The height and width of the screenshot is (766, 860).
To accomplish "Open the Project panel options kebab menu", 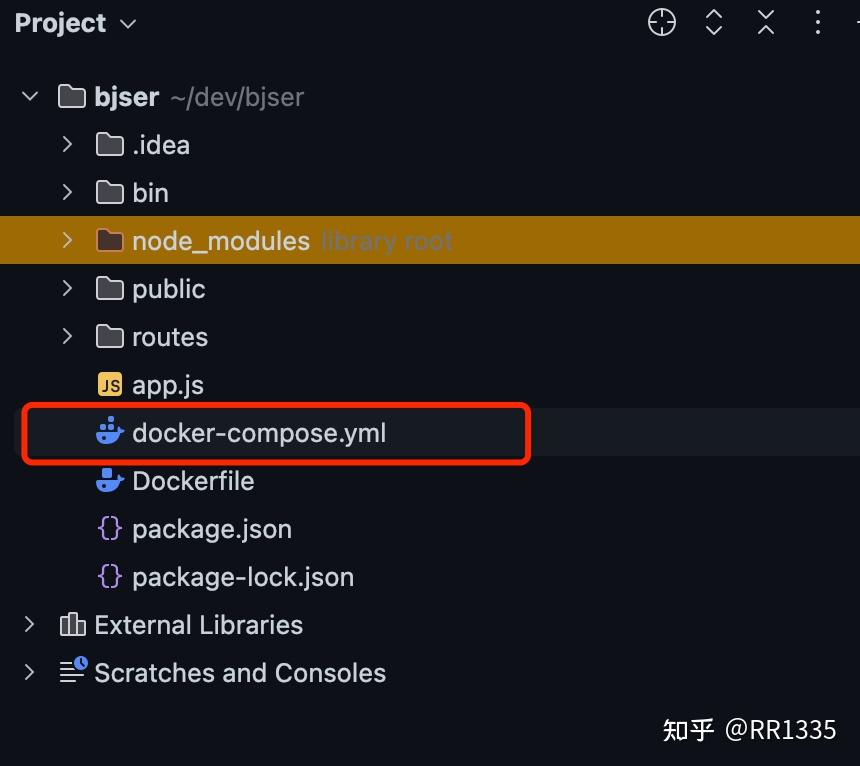I will pyautogui.click(x=817, y=22).
